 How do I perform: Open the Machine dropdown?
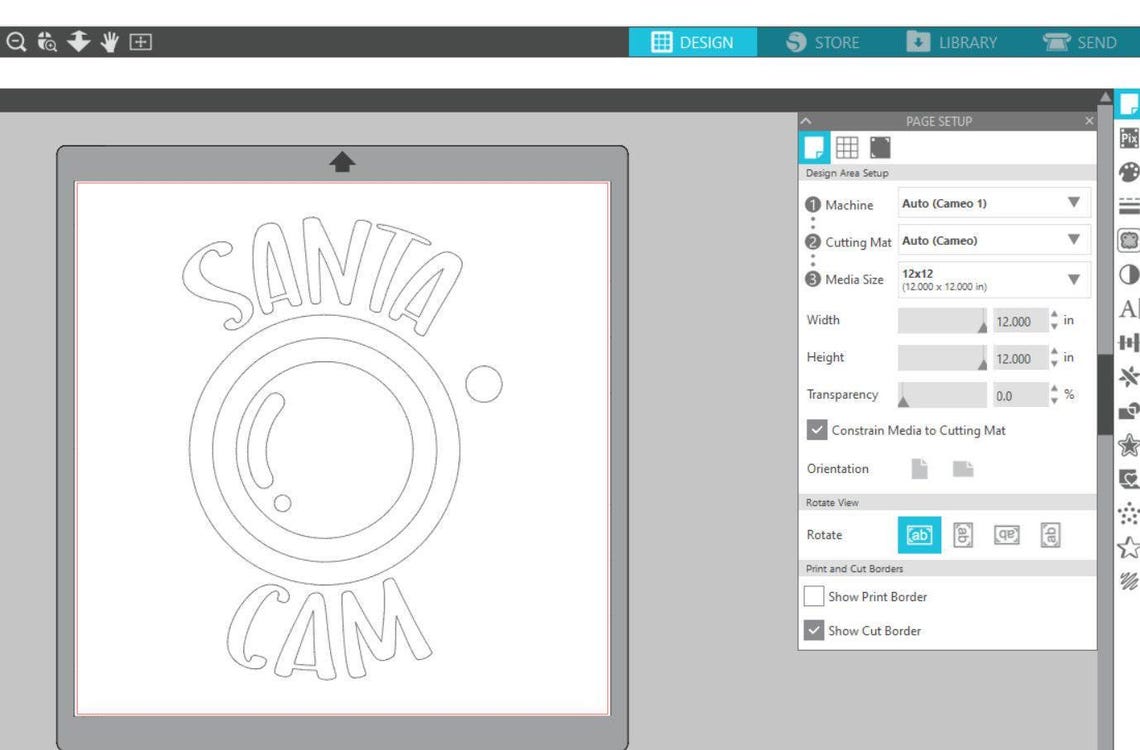pyautogui.click(x=994, y=203)
